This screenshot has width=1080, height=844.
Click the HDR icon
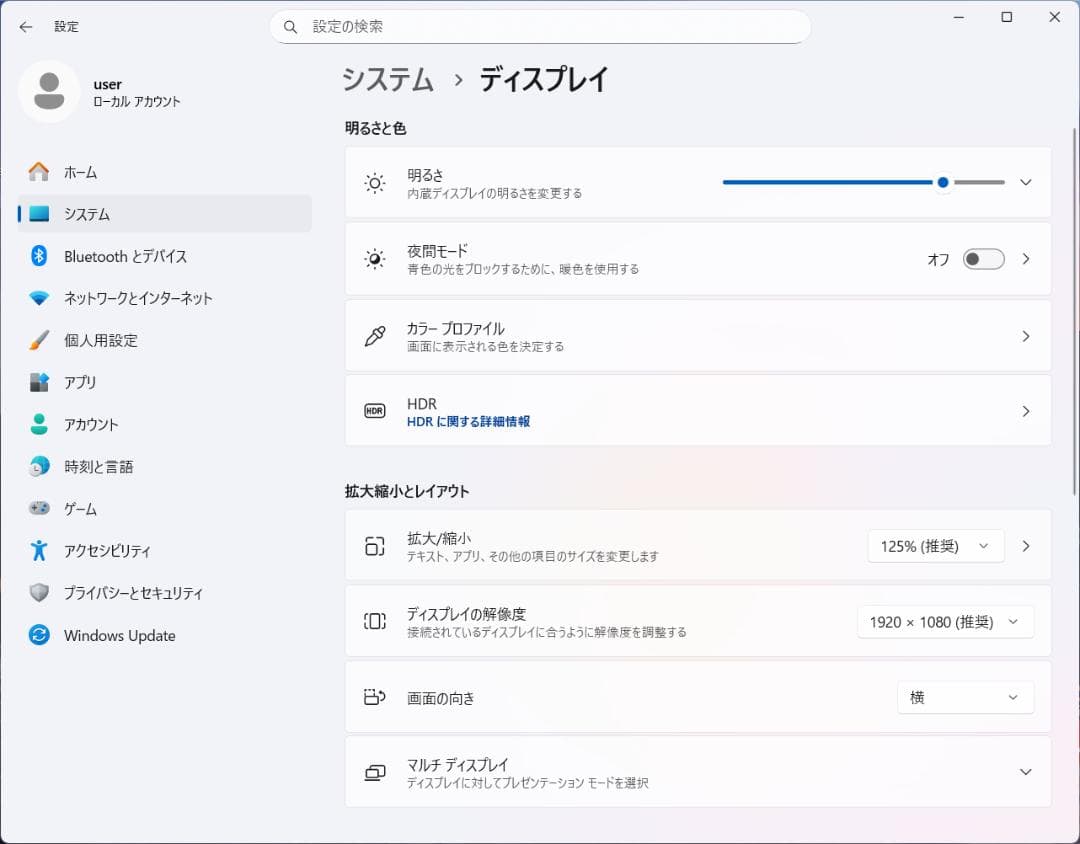point(374,410)
